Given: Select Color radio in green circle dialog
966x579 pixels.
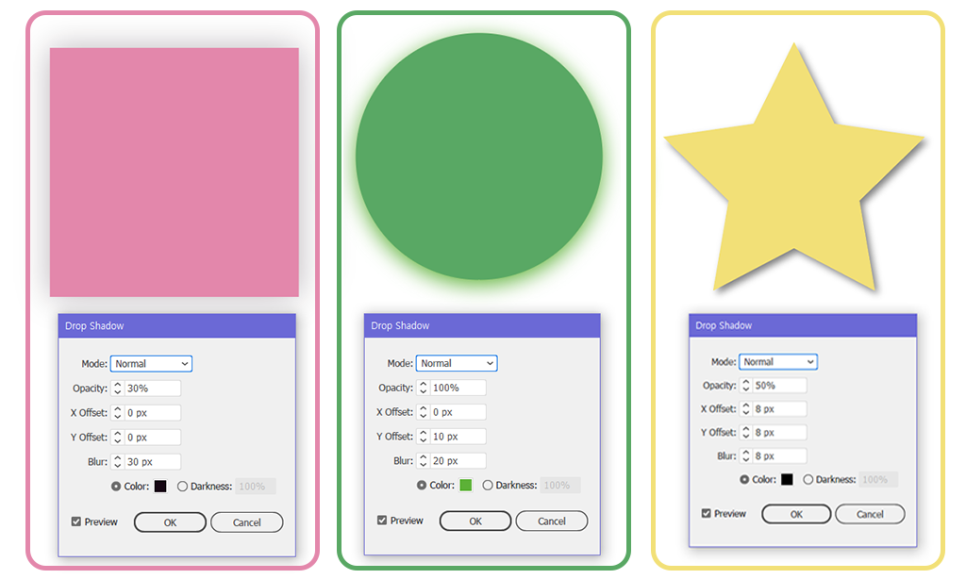Looking at the screenshot, I should coord(421,485).
